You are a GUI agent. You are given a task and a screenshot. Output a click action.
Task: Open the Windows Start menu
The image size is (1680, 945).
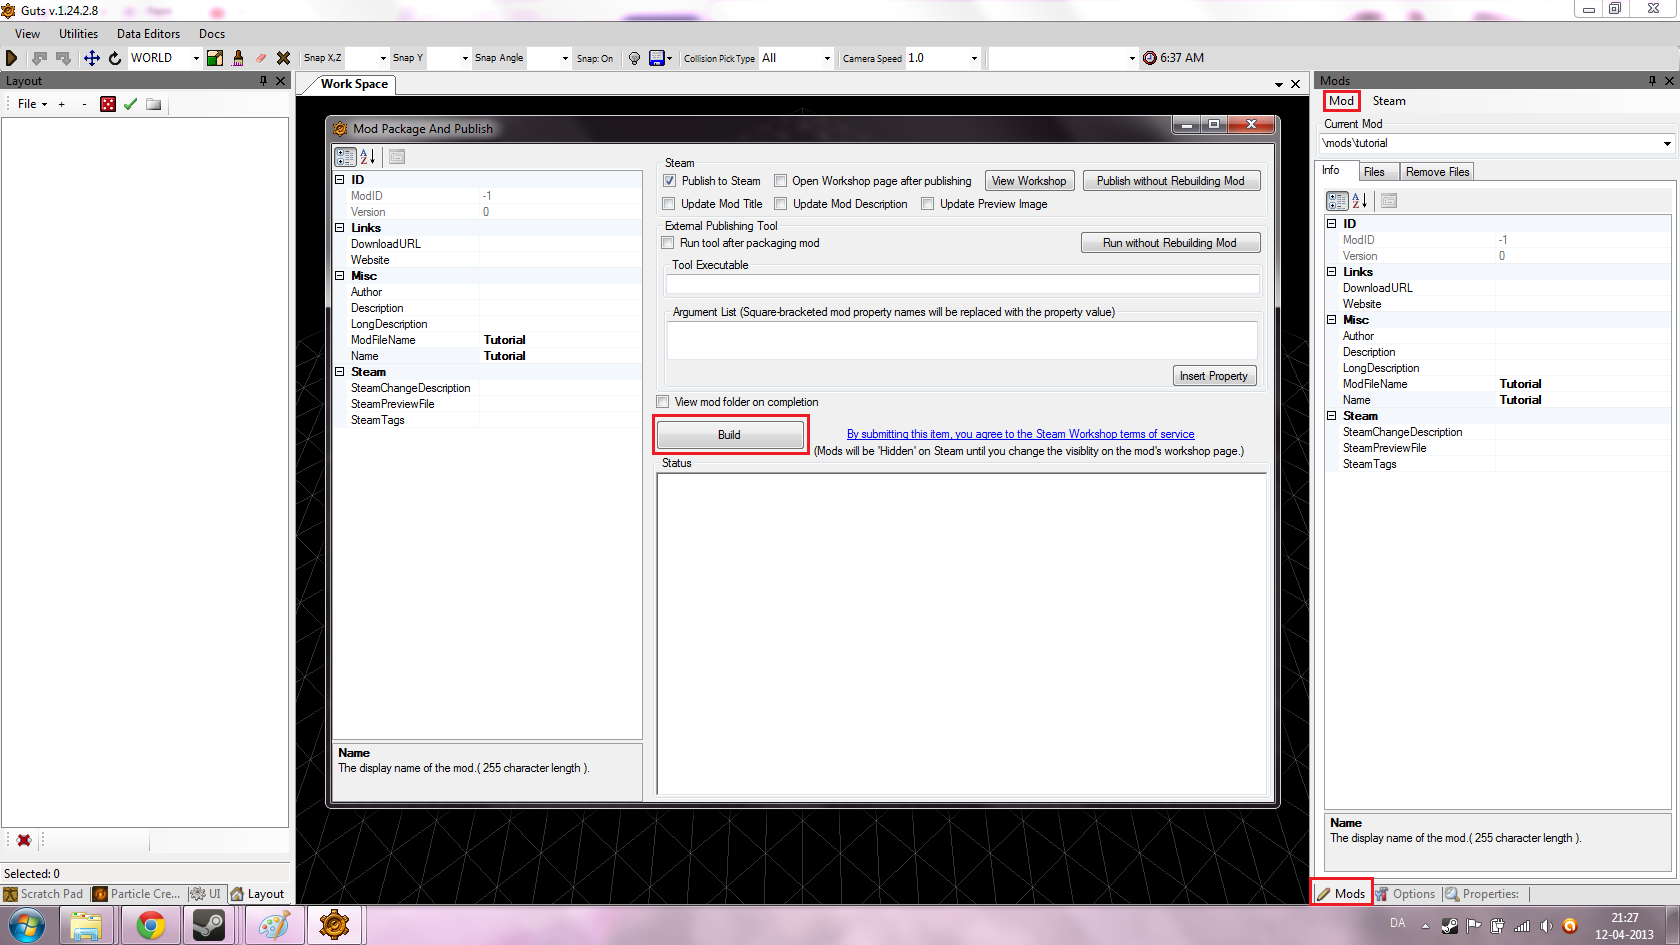pyautogui.click(x=27, y=926)
